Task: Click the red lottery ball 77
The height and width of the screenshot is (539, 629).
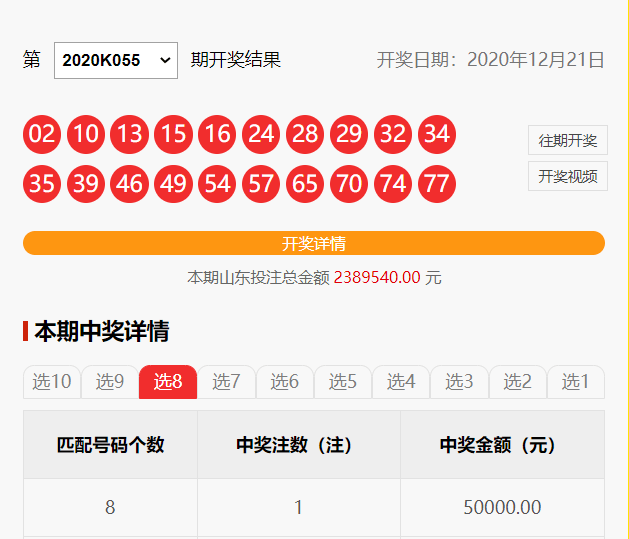Action: (x=436, y=184)
